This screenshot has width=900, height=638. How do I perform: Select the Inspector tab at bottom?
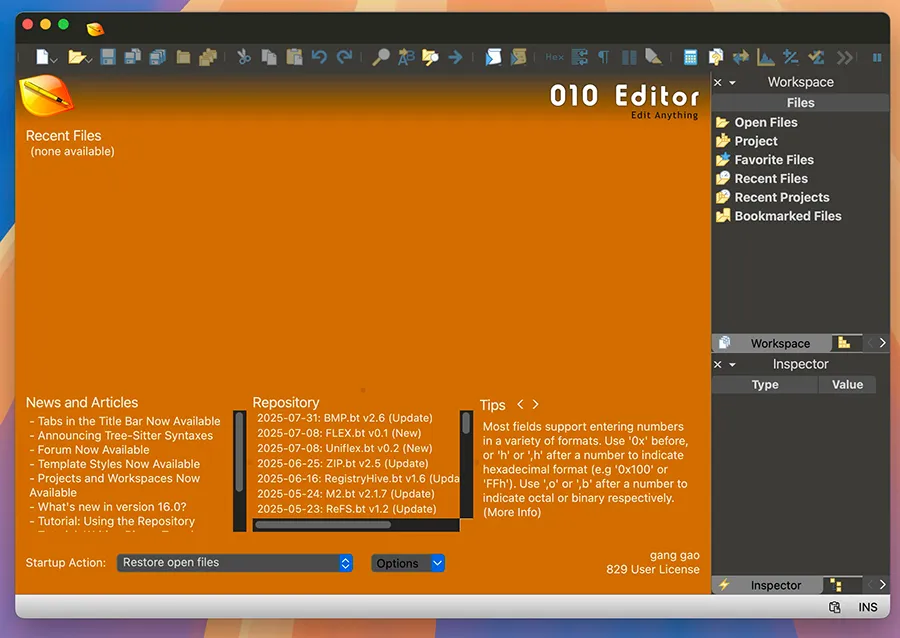(775, 585)
